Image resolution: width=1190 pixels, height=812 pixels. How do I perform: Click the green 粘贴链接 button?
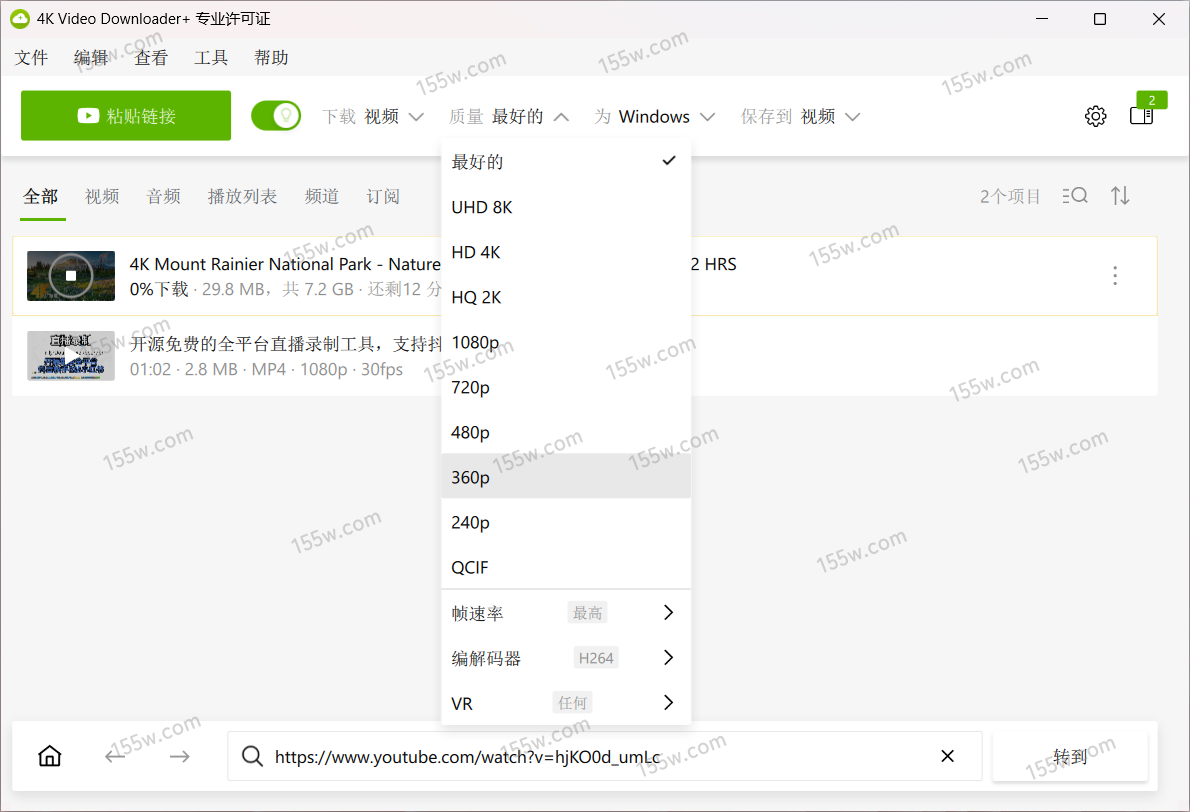[x=126, y=116]
